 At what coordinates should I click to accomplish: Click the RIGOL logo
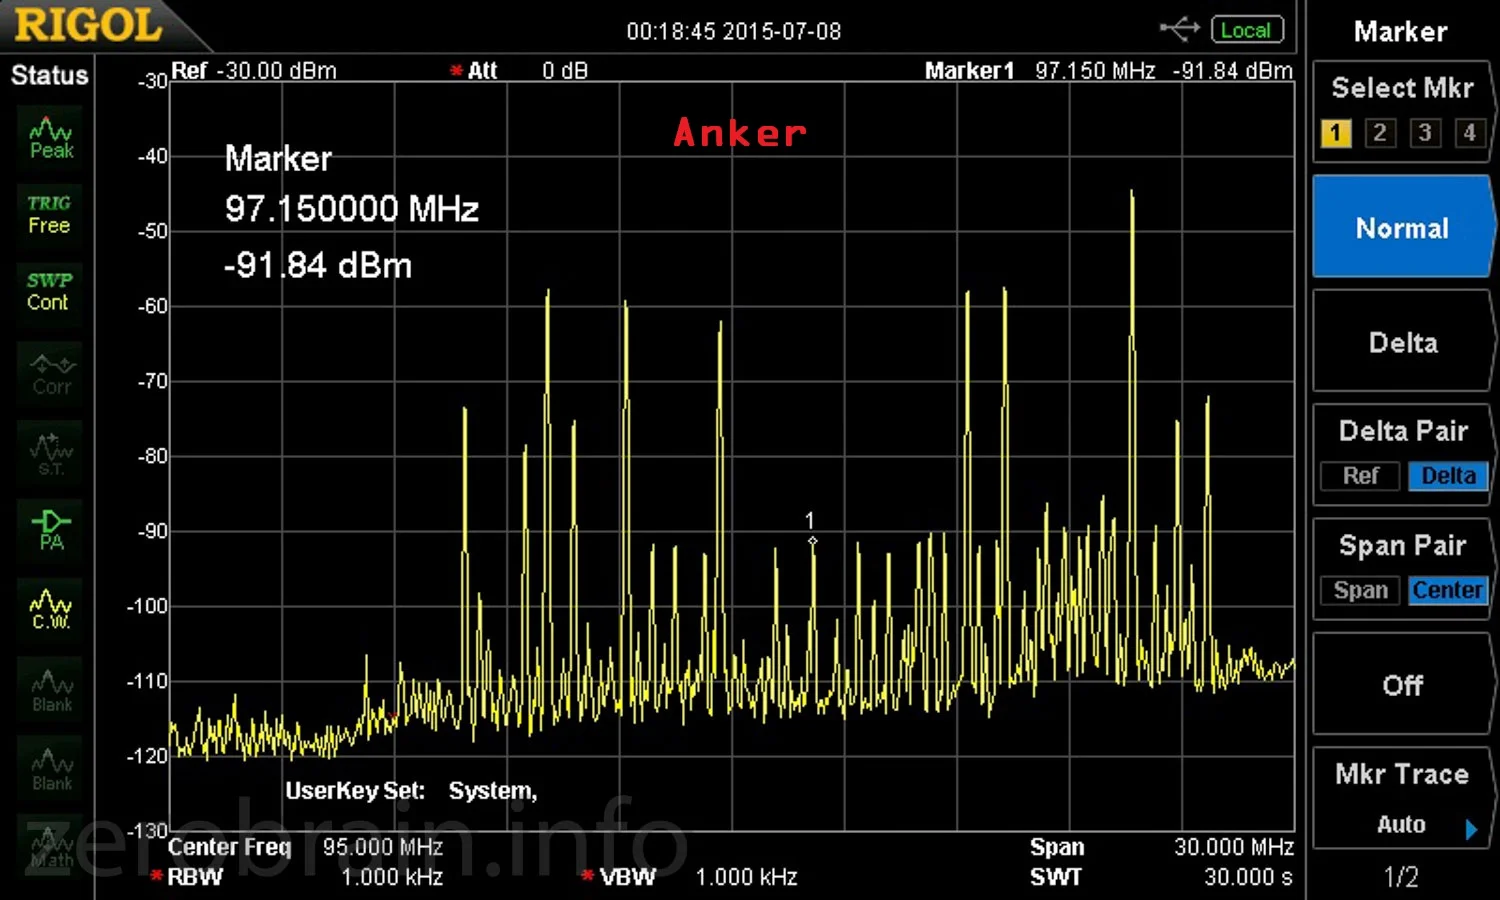88,25
